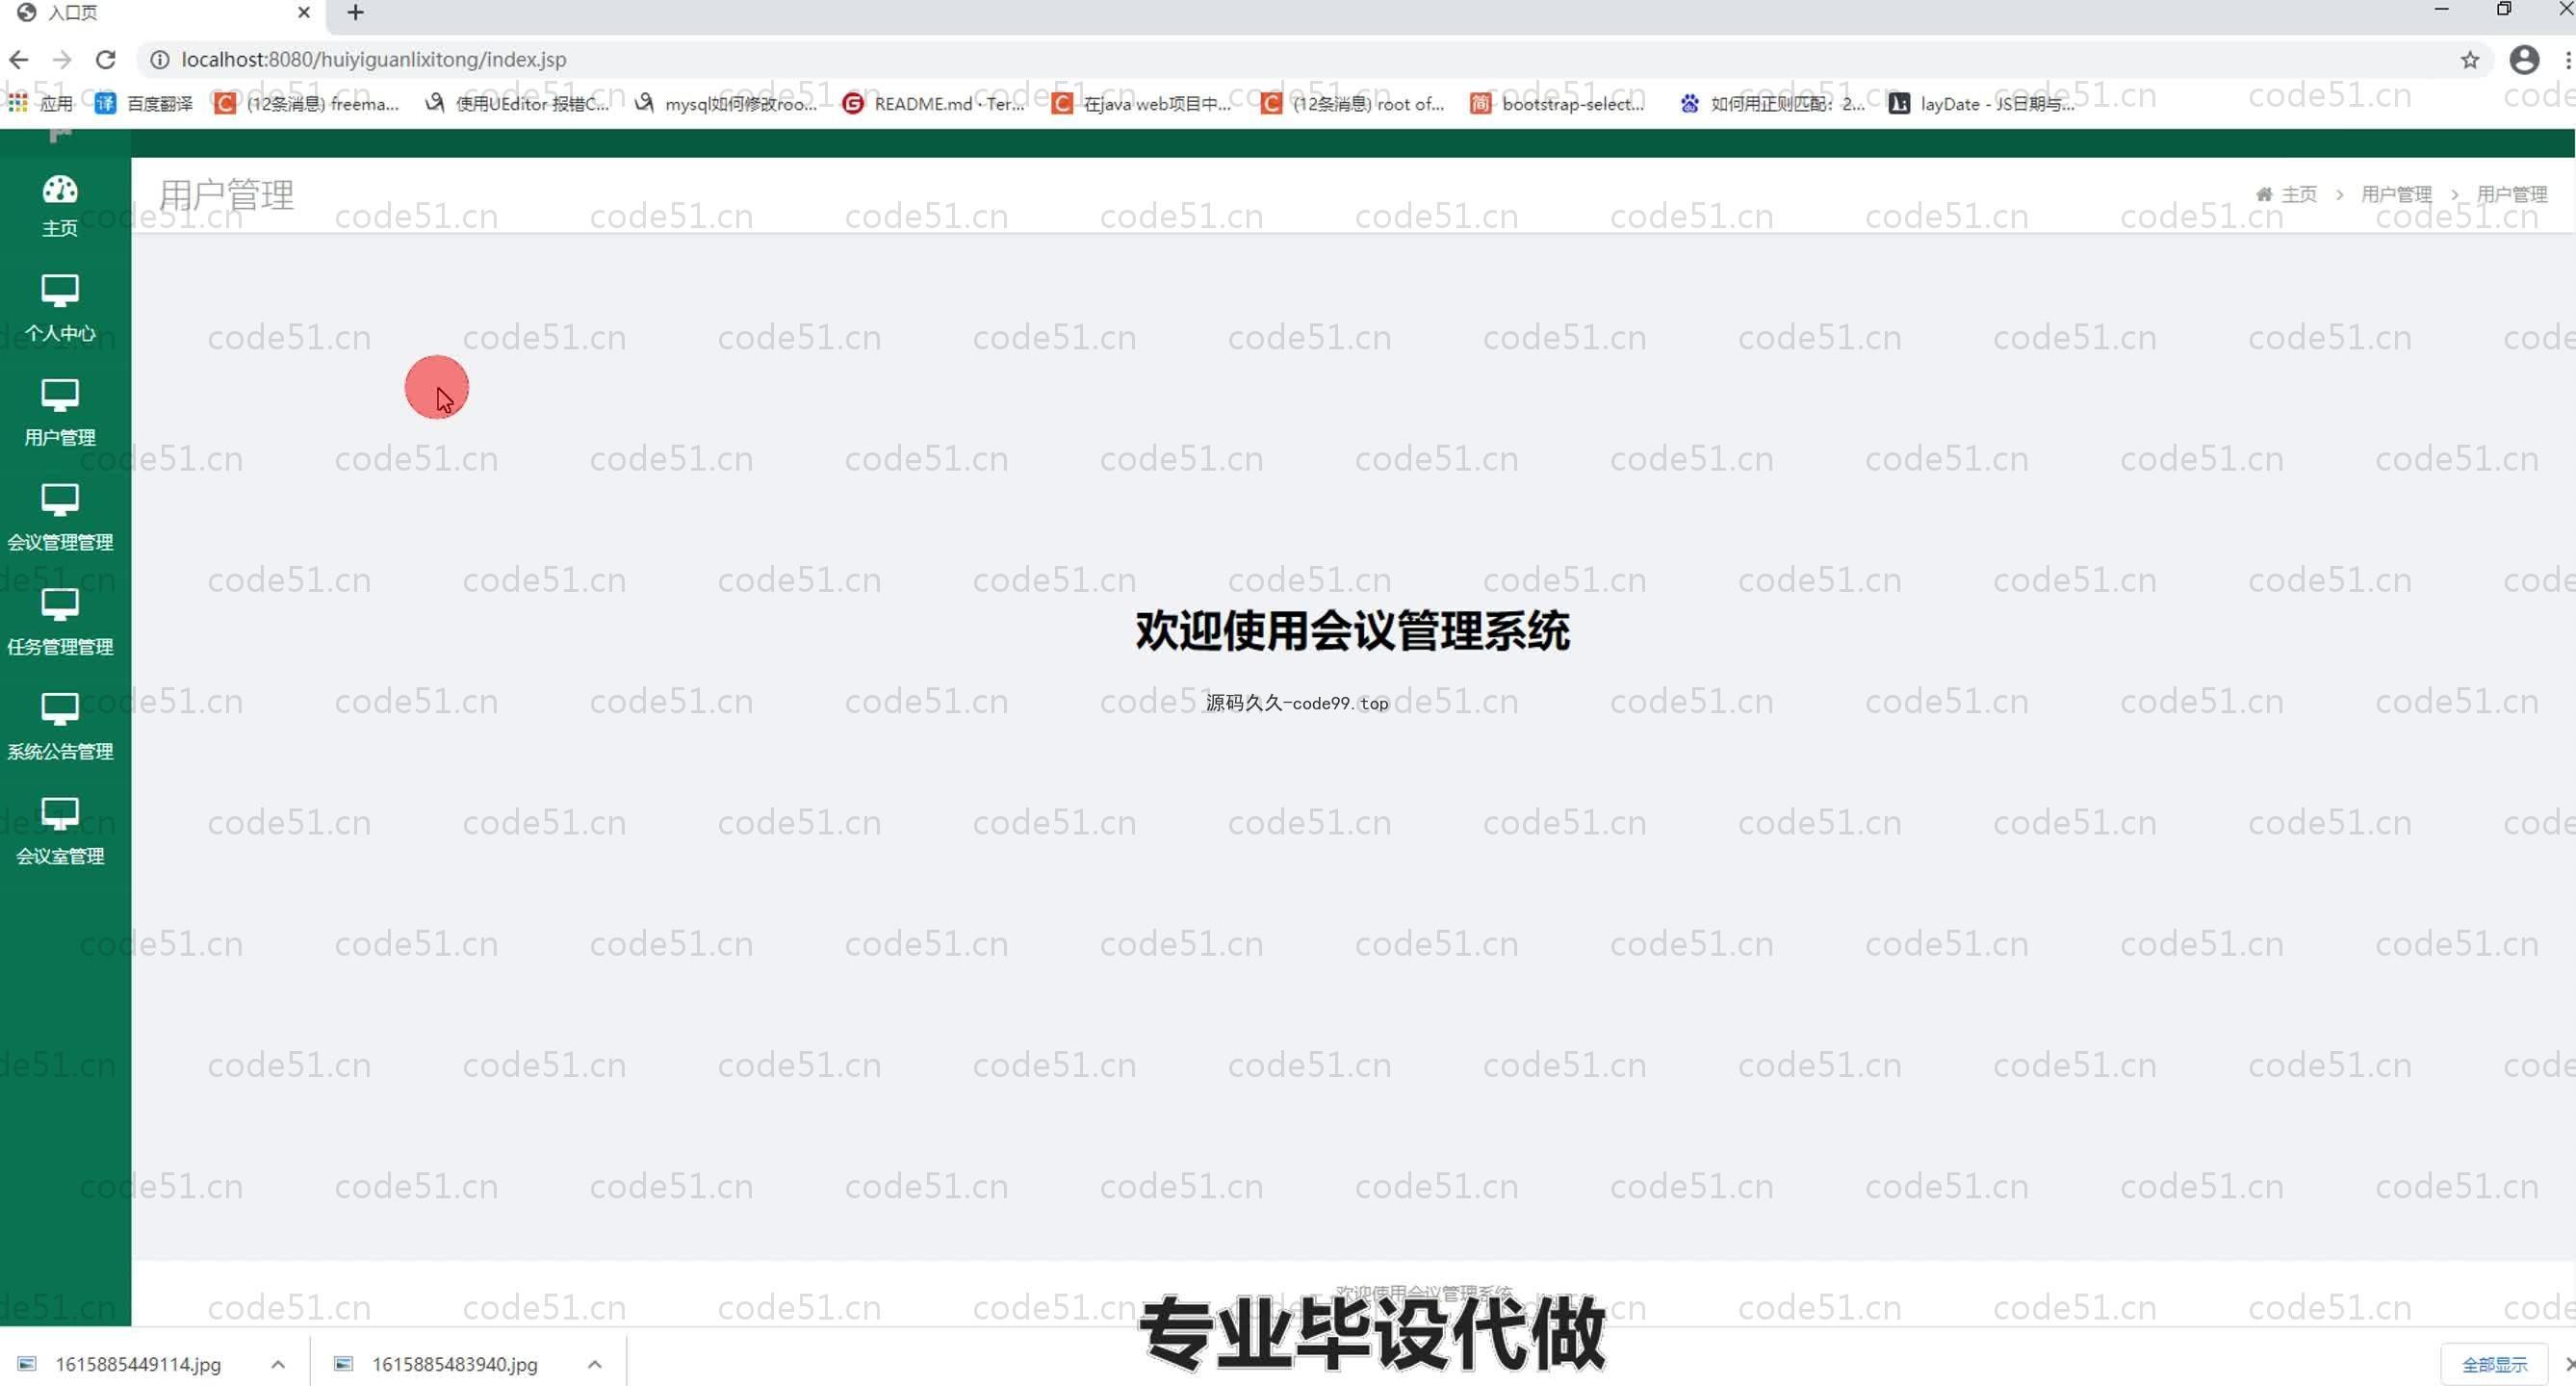Viewport: 2576px width, 1386px height.
Task: Bookmark this page with star icon
Action: tap(2469, 60)
